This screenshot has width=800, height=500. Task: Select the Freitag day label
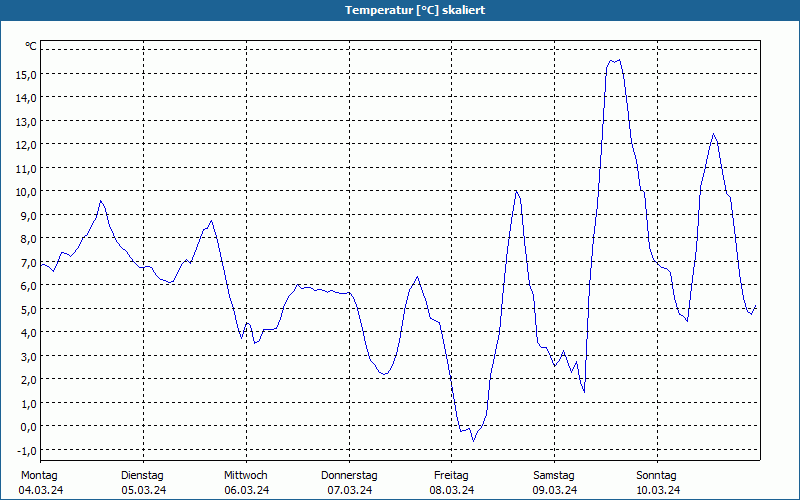[x=451, y=476]
